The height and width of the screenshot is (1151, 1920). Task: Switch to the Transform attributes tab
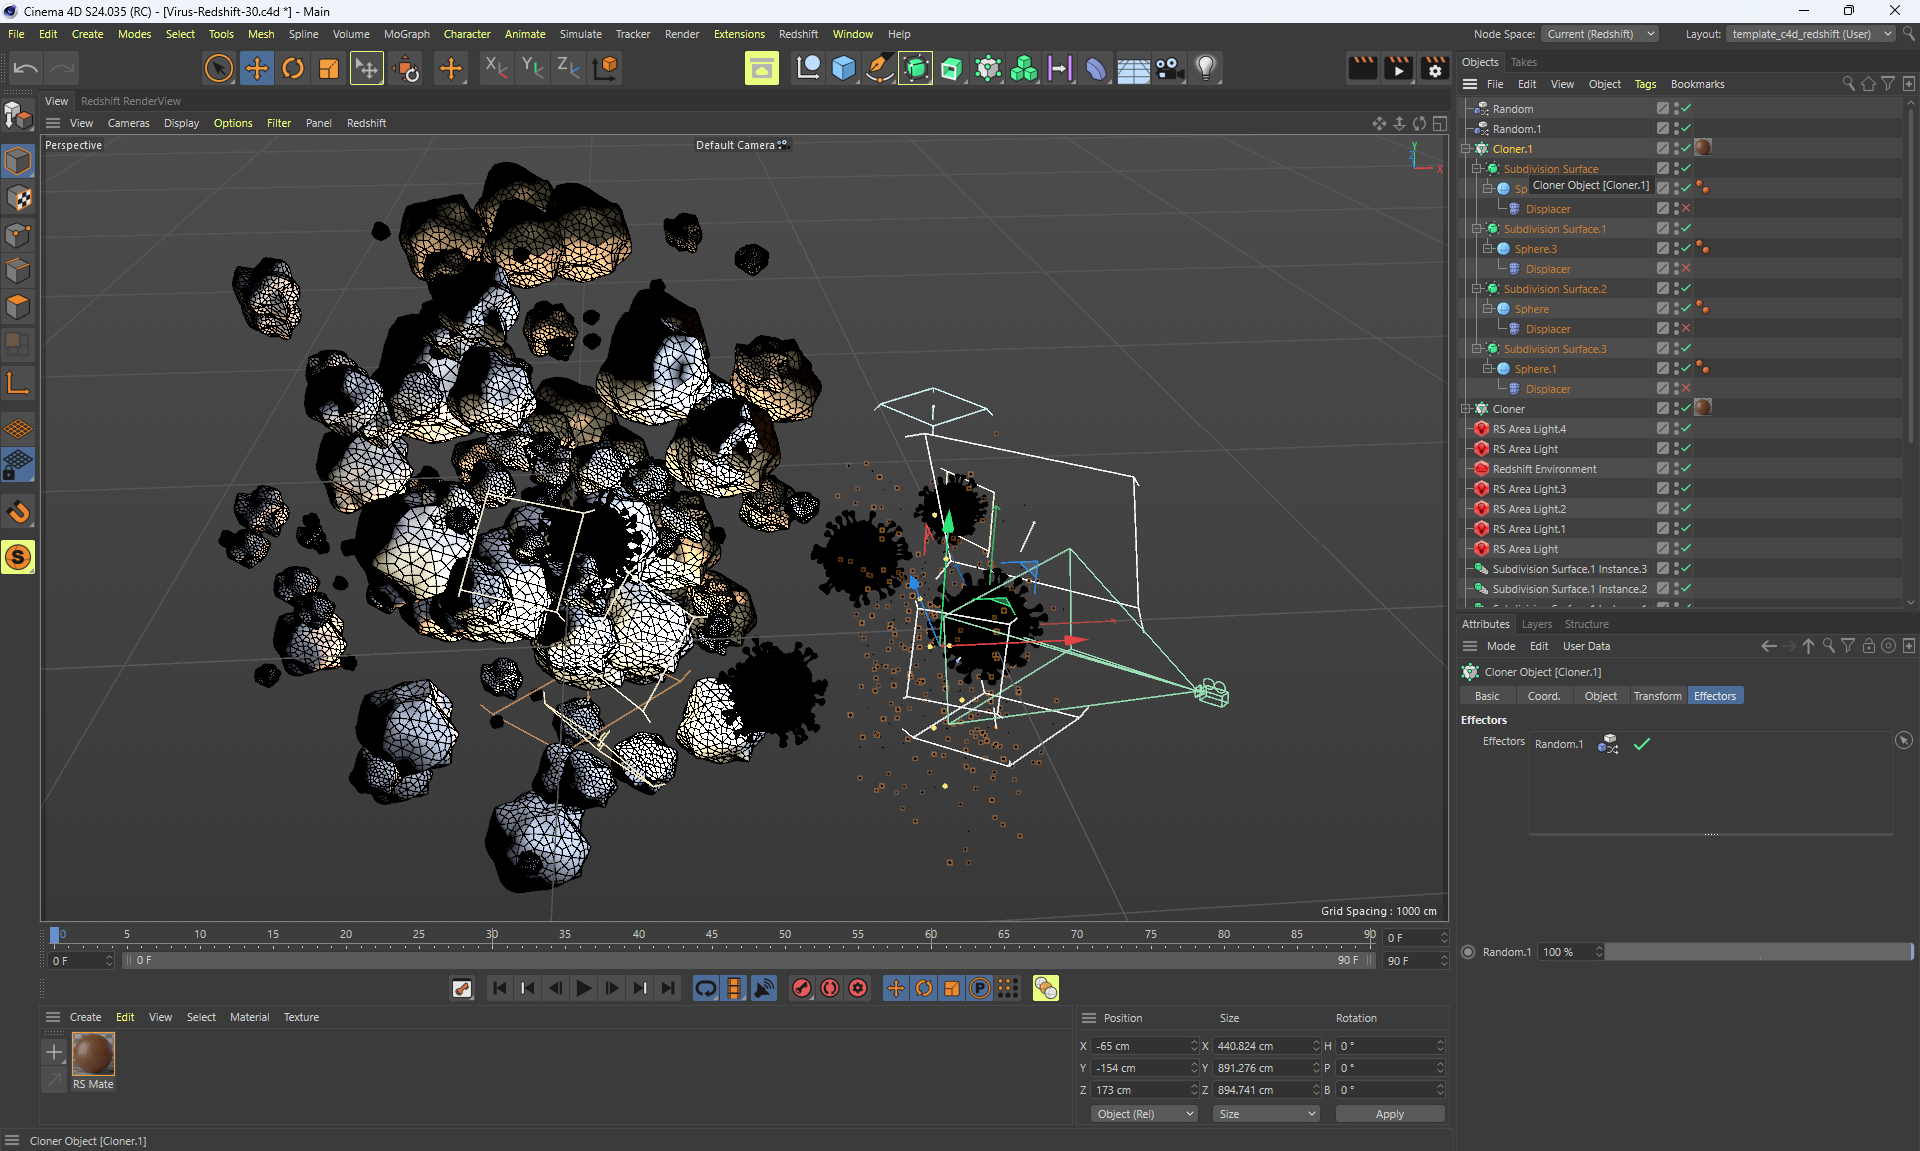pos(1657,696)
